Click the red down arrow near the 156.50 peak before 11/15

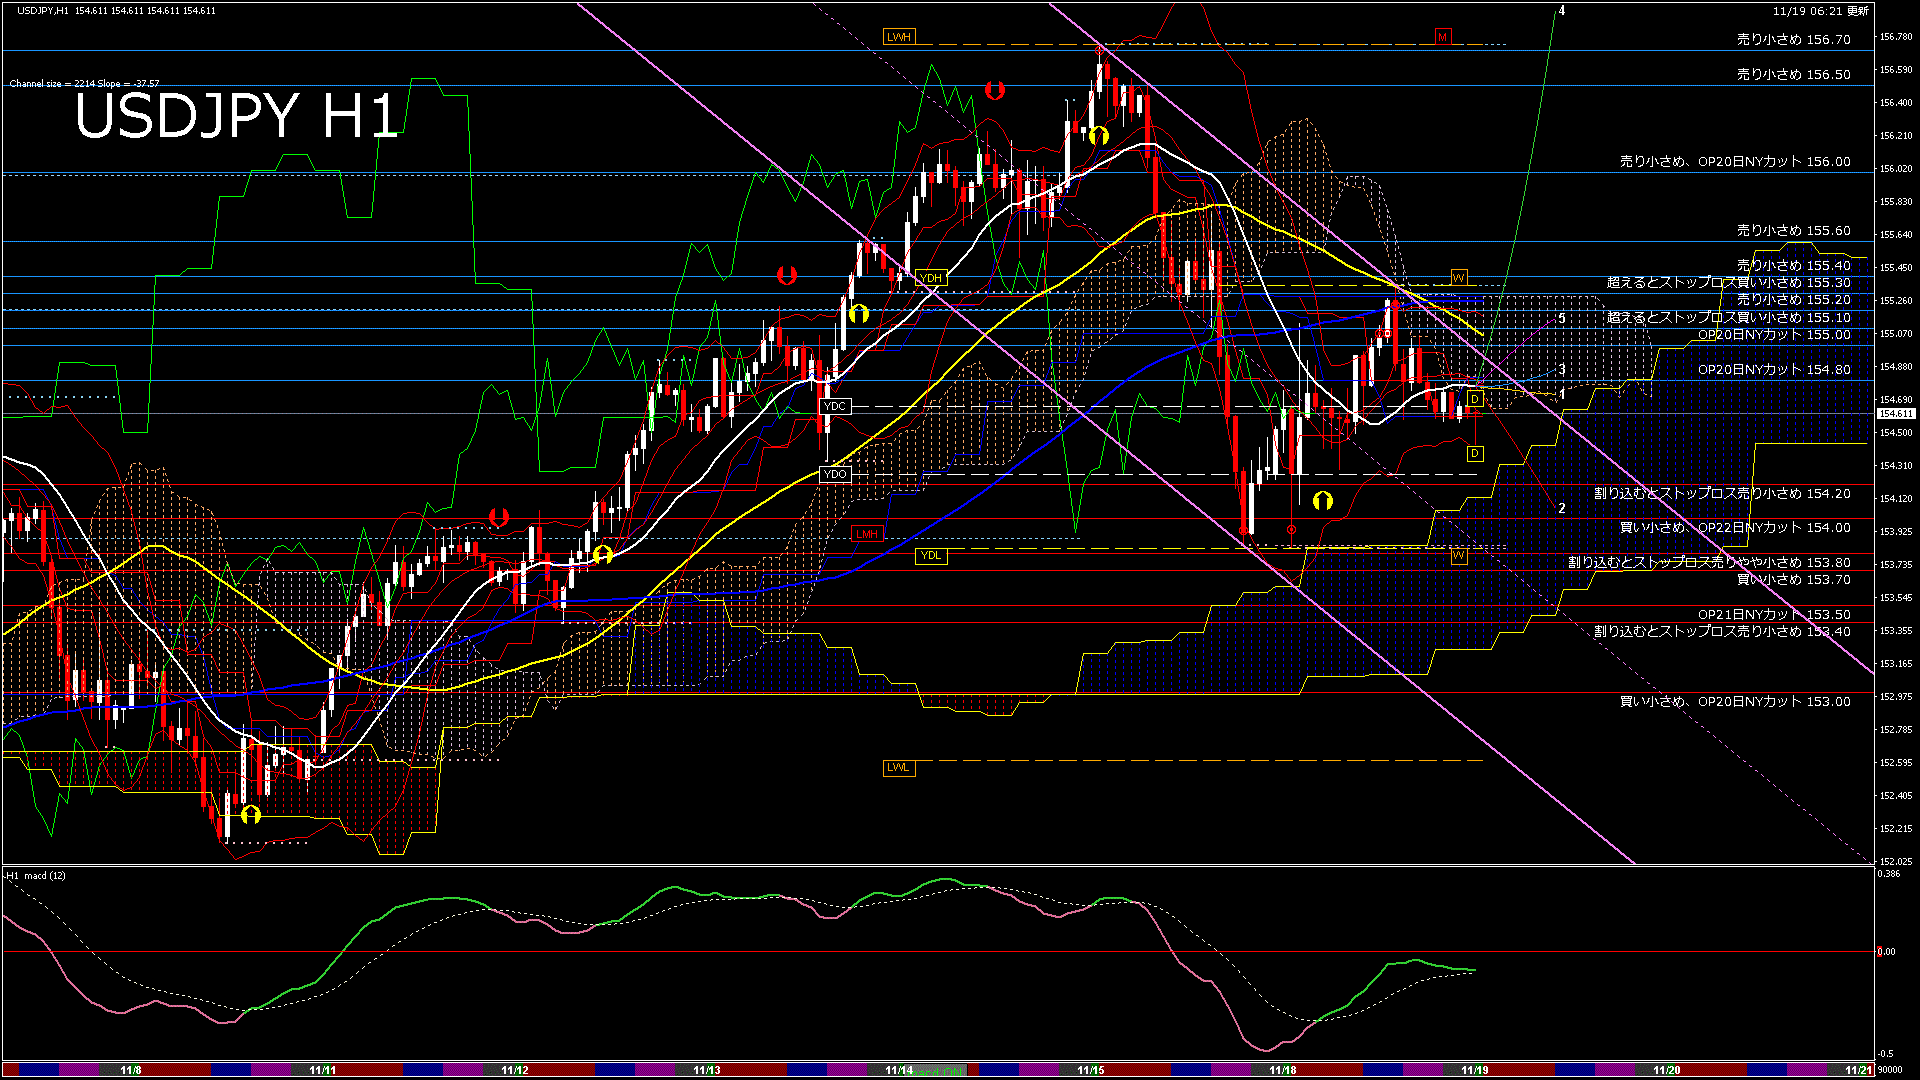[994, 90]
